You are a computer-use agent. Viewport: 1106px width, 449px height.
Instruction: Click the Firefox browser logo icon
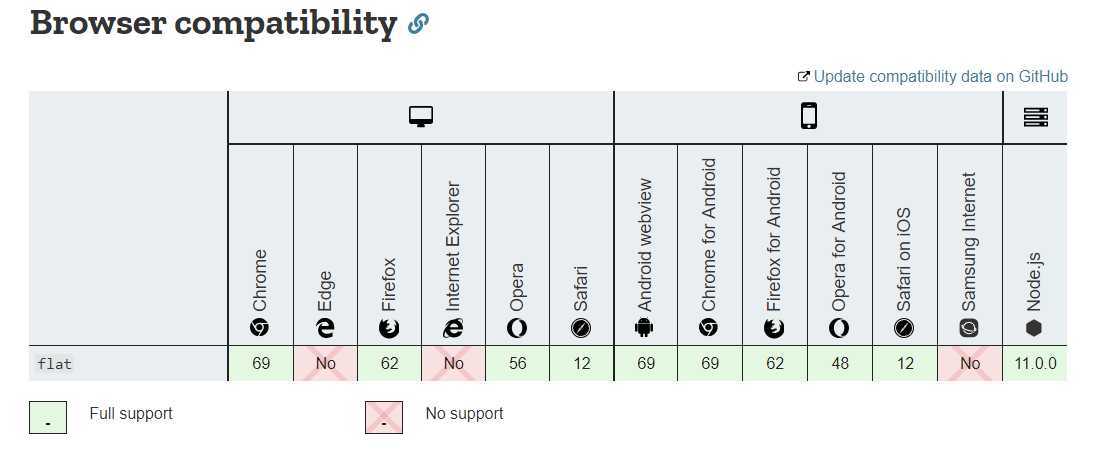(389, 328)
